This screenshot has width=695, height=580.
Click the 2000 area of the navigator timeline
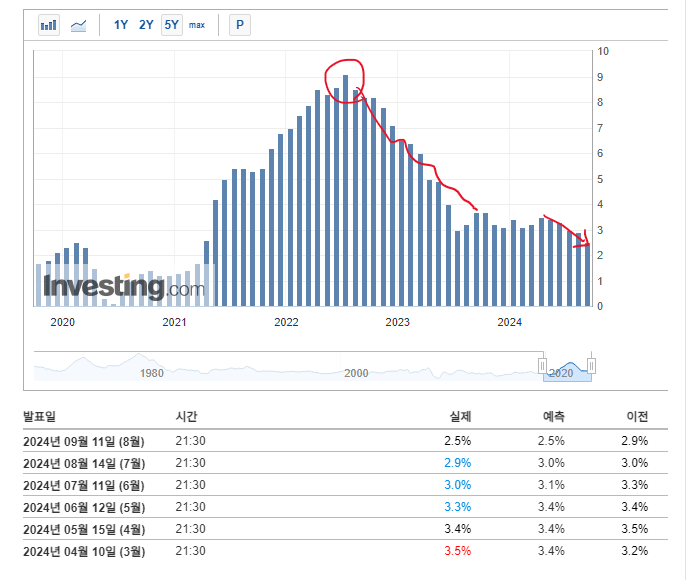click(356, 373)
